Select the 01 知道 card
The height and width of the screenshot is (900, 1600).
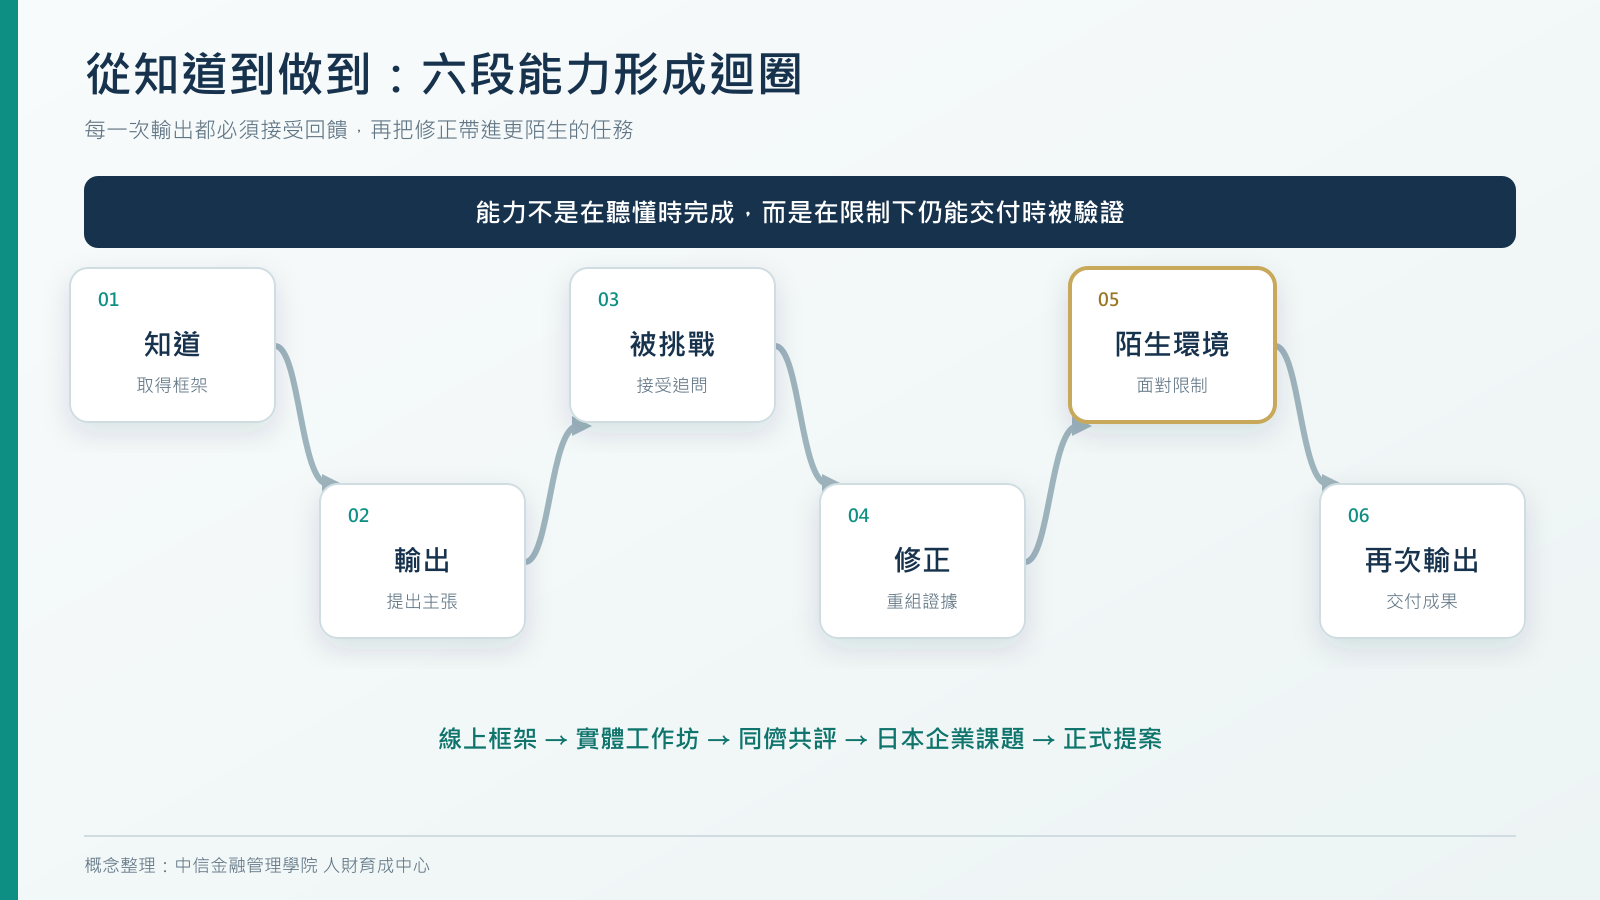(x=172, y=345)
